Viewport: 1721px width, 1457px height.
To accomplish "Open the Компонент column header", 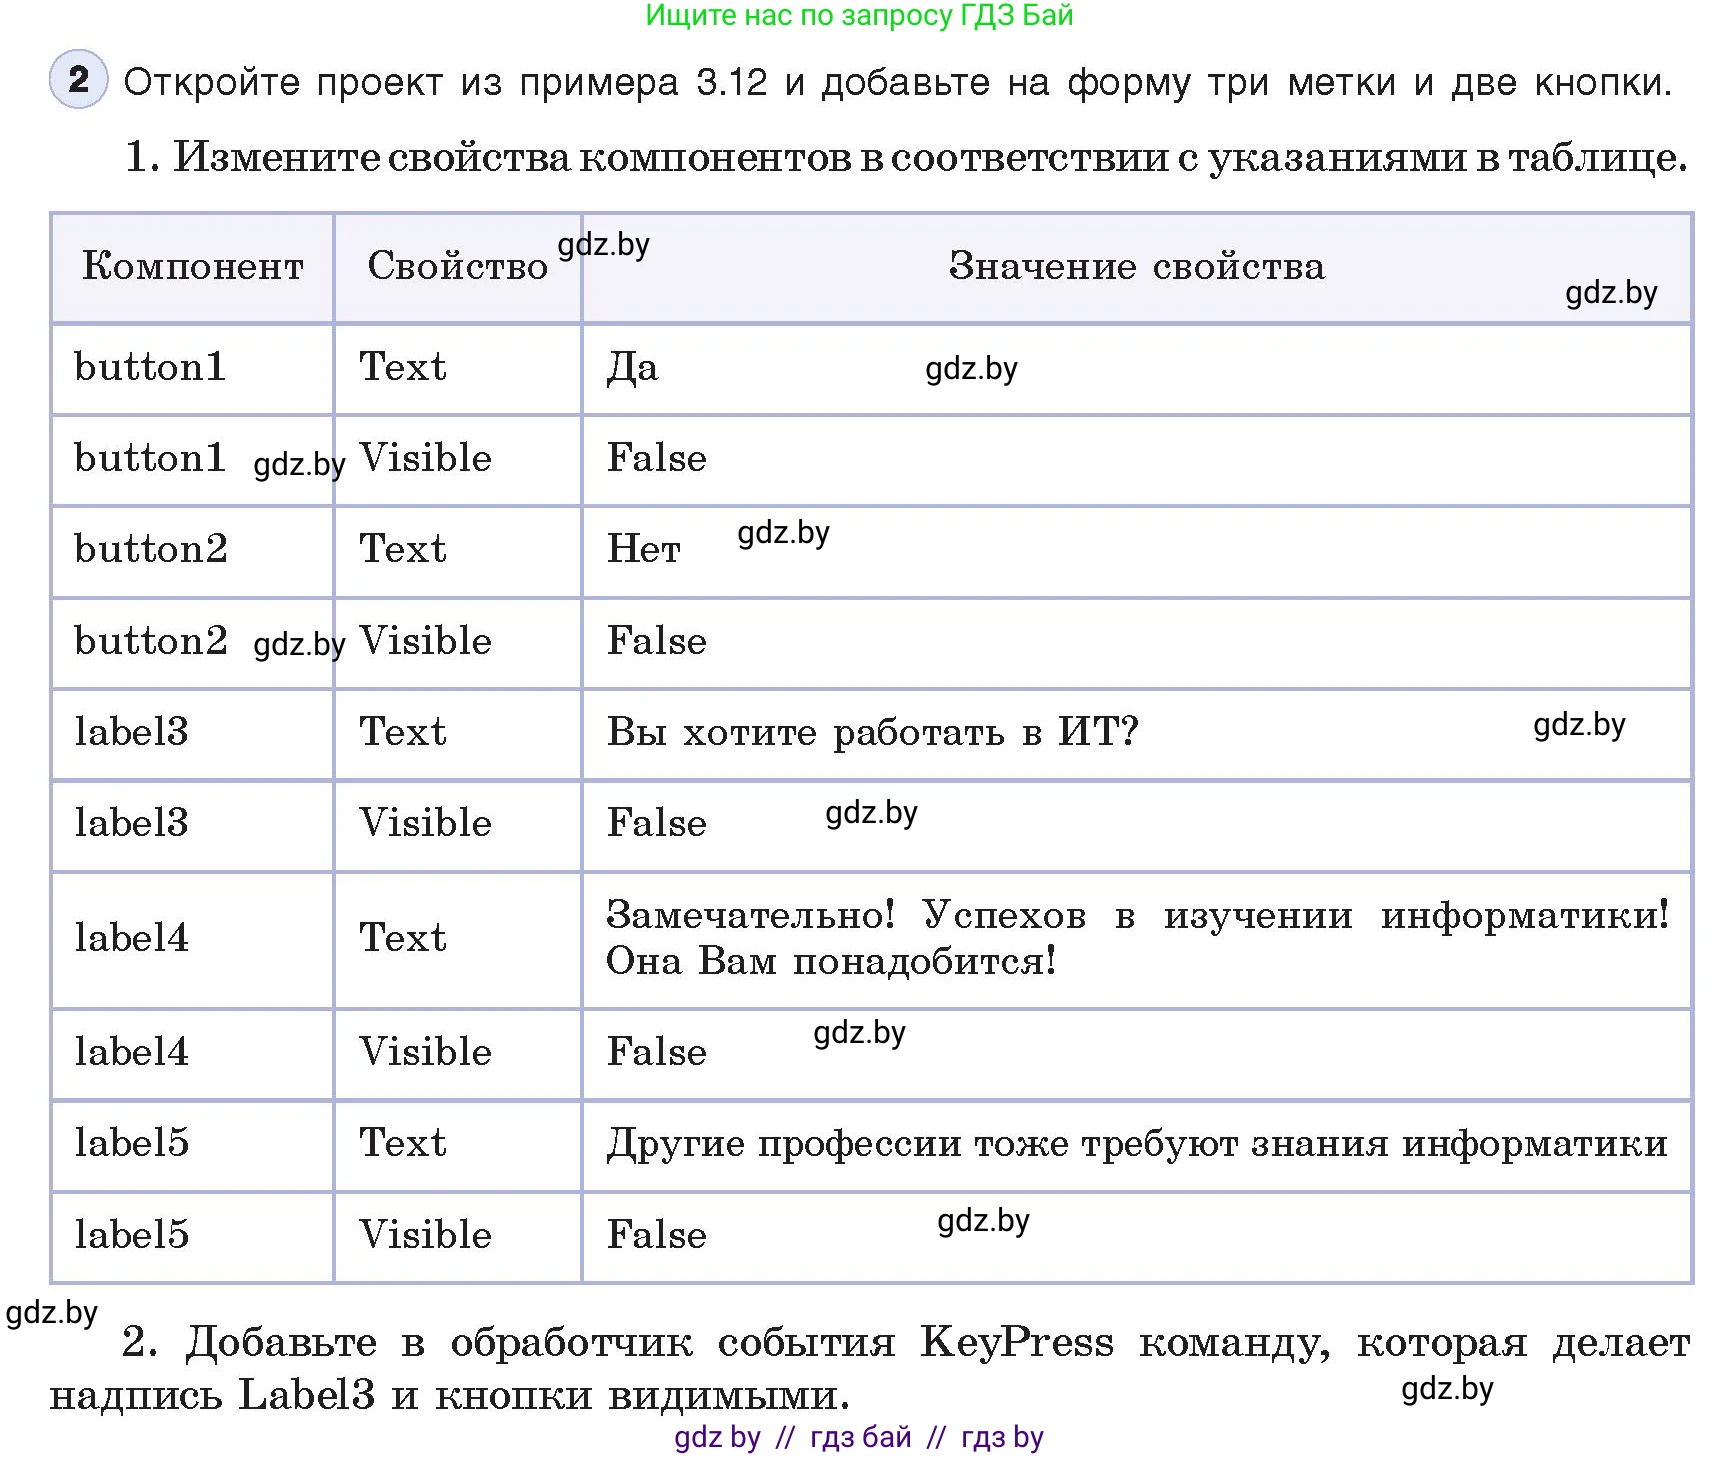I will pos(192,267).
